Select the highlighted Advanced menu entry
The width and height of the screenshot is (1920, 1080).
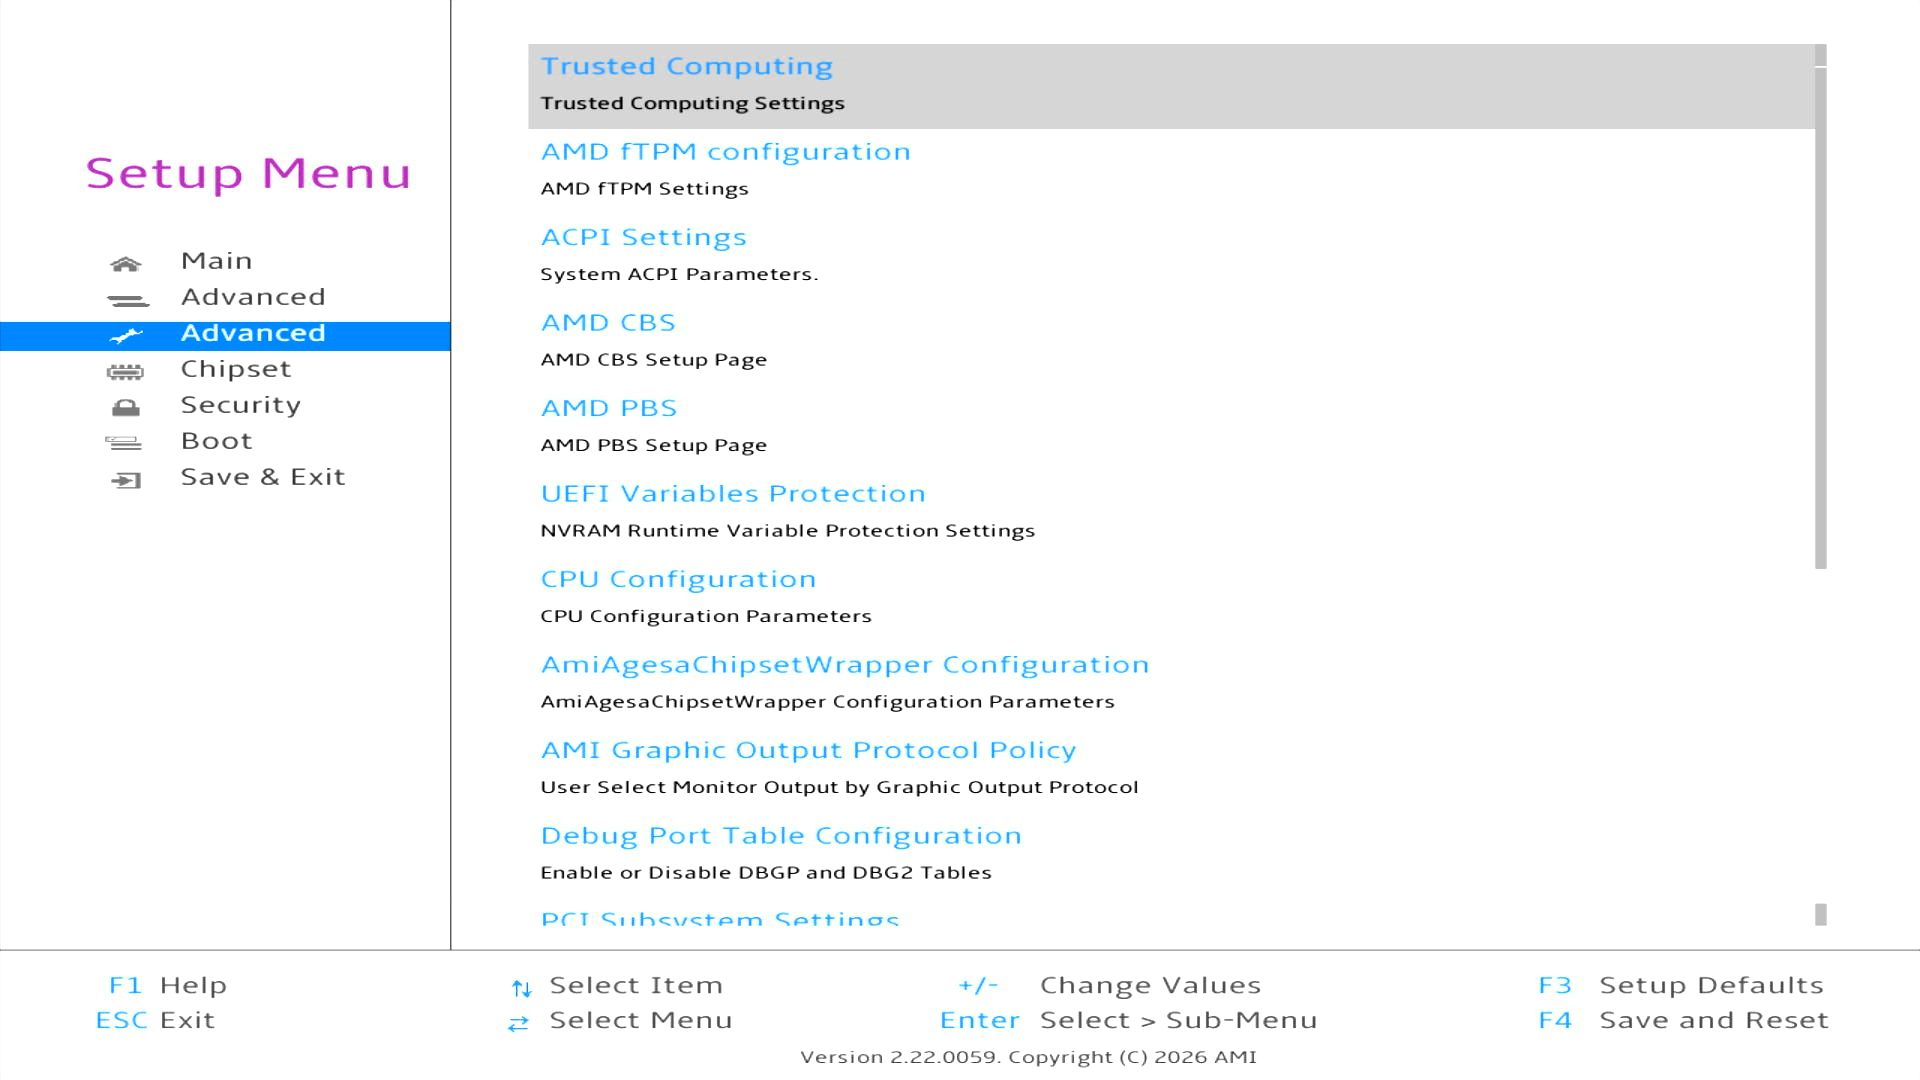pos(225,334)
